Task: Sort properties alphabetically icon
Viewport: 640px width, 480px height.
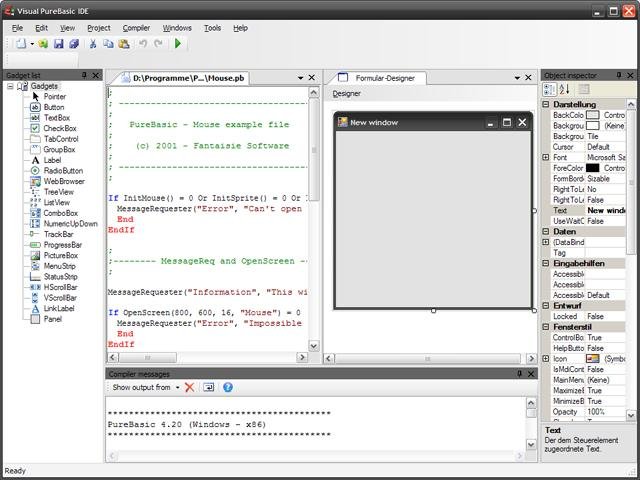Action: (x=564, y=89)
